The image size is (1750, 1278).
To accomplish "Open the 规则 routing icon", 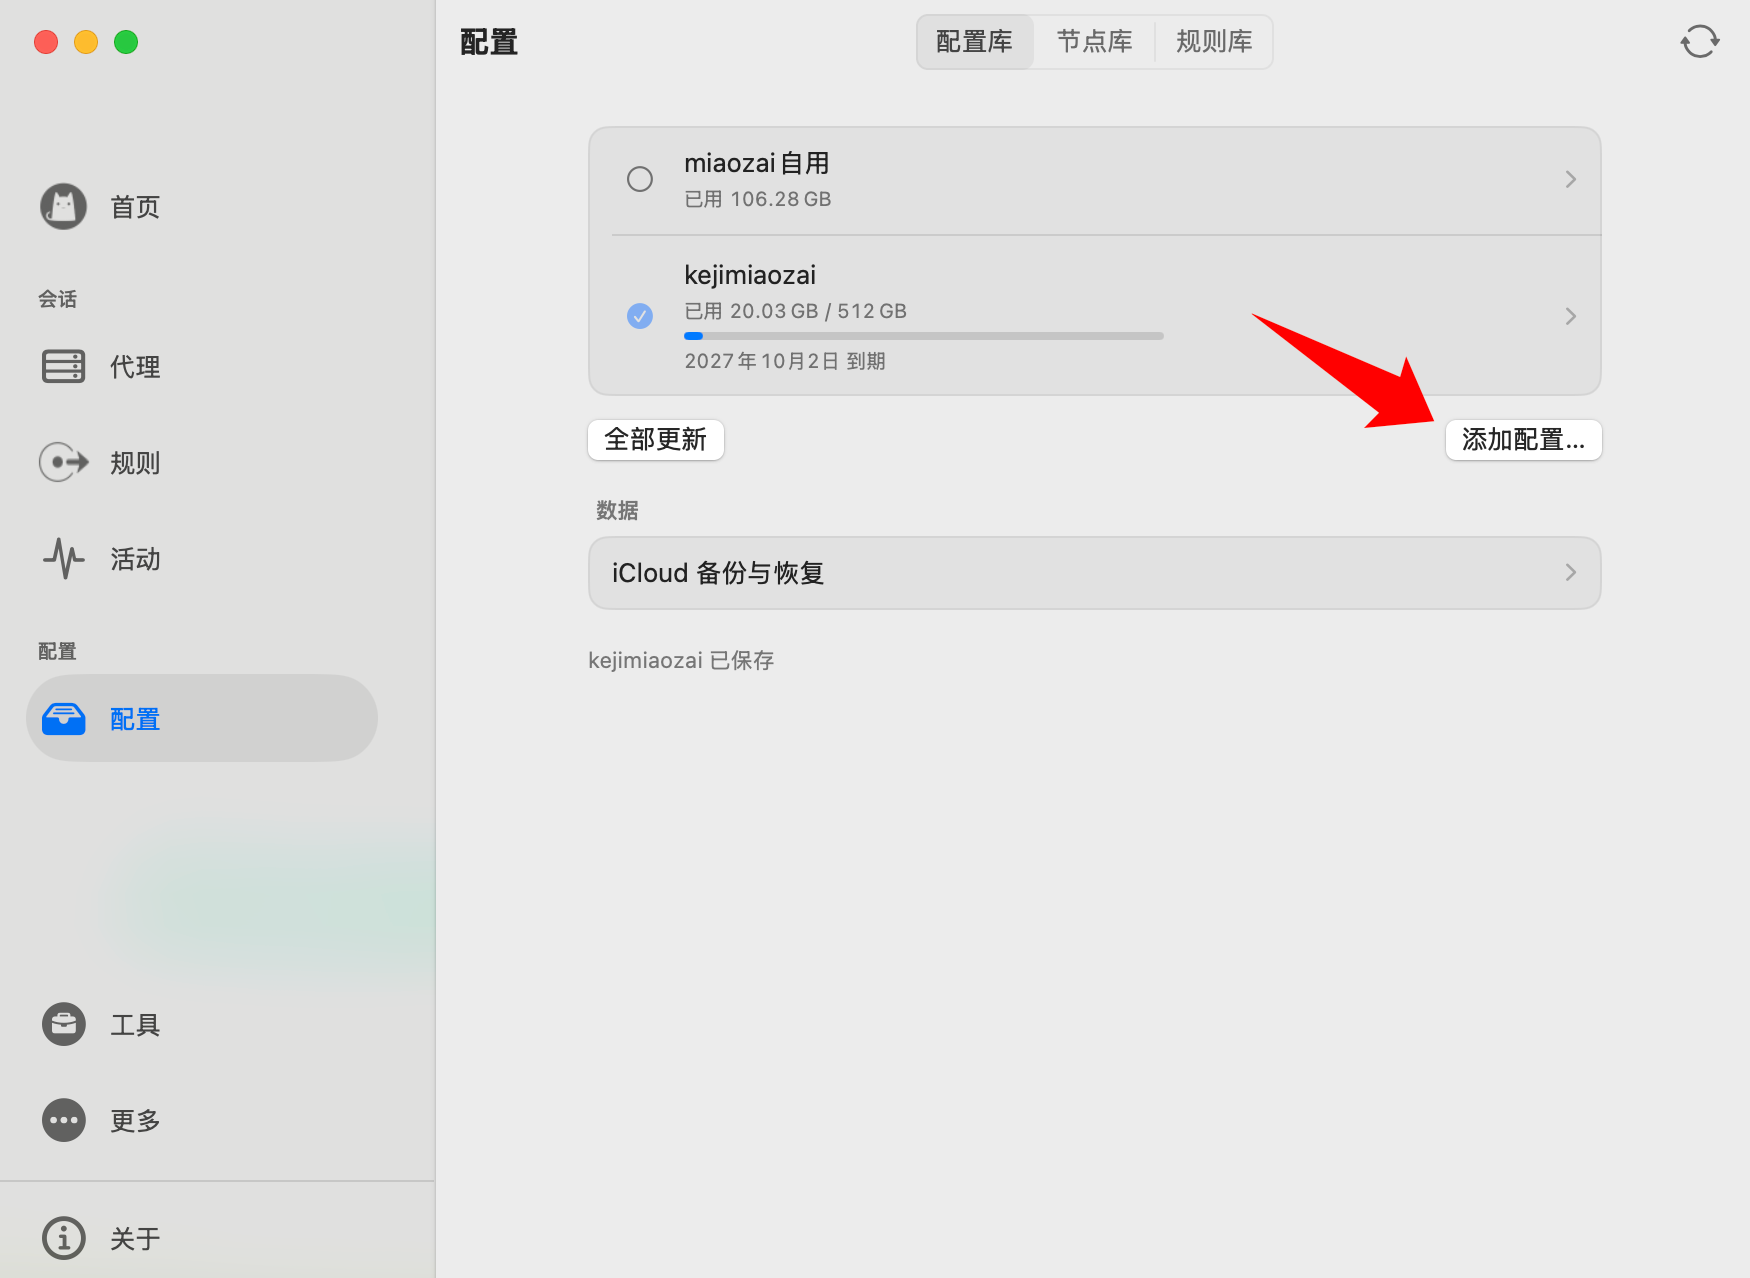I will click(x=63, y=462).
